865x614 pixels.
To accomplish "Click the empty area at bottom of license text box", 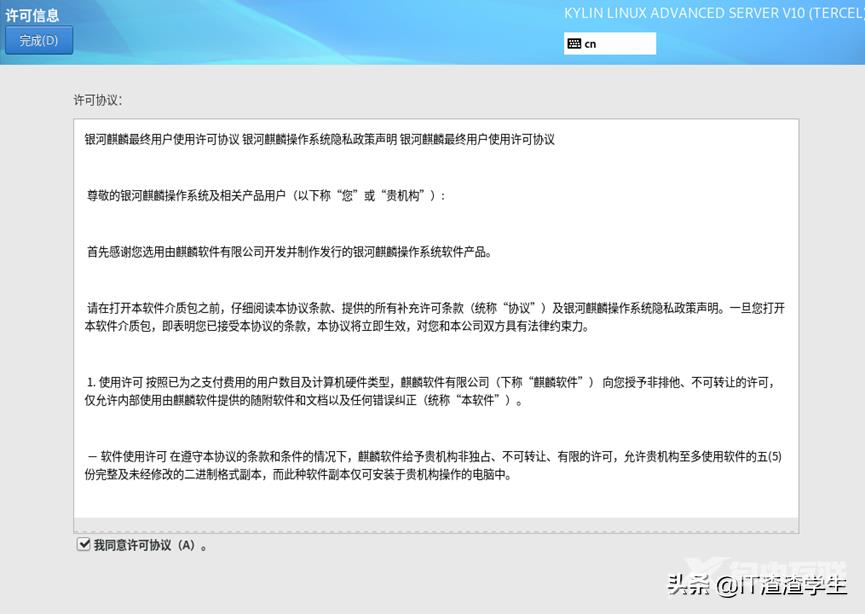I will click(x=436, y=505).
